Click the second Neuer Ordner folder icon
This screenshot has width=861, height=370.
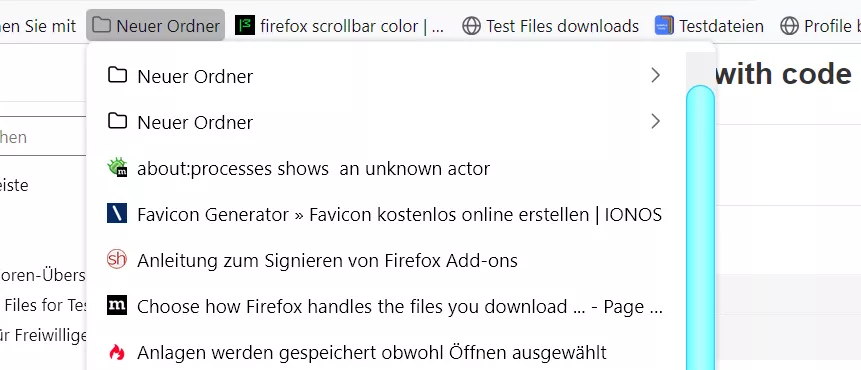click(x=117, y=120)
